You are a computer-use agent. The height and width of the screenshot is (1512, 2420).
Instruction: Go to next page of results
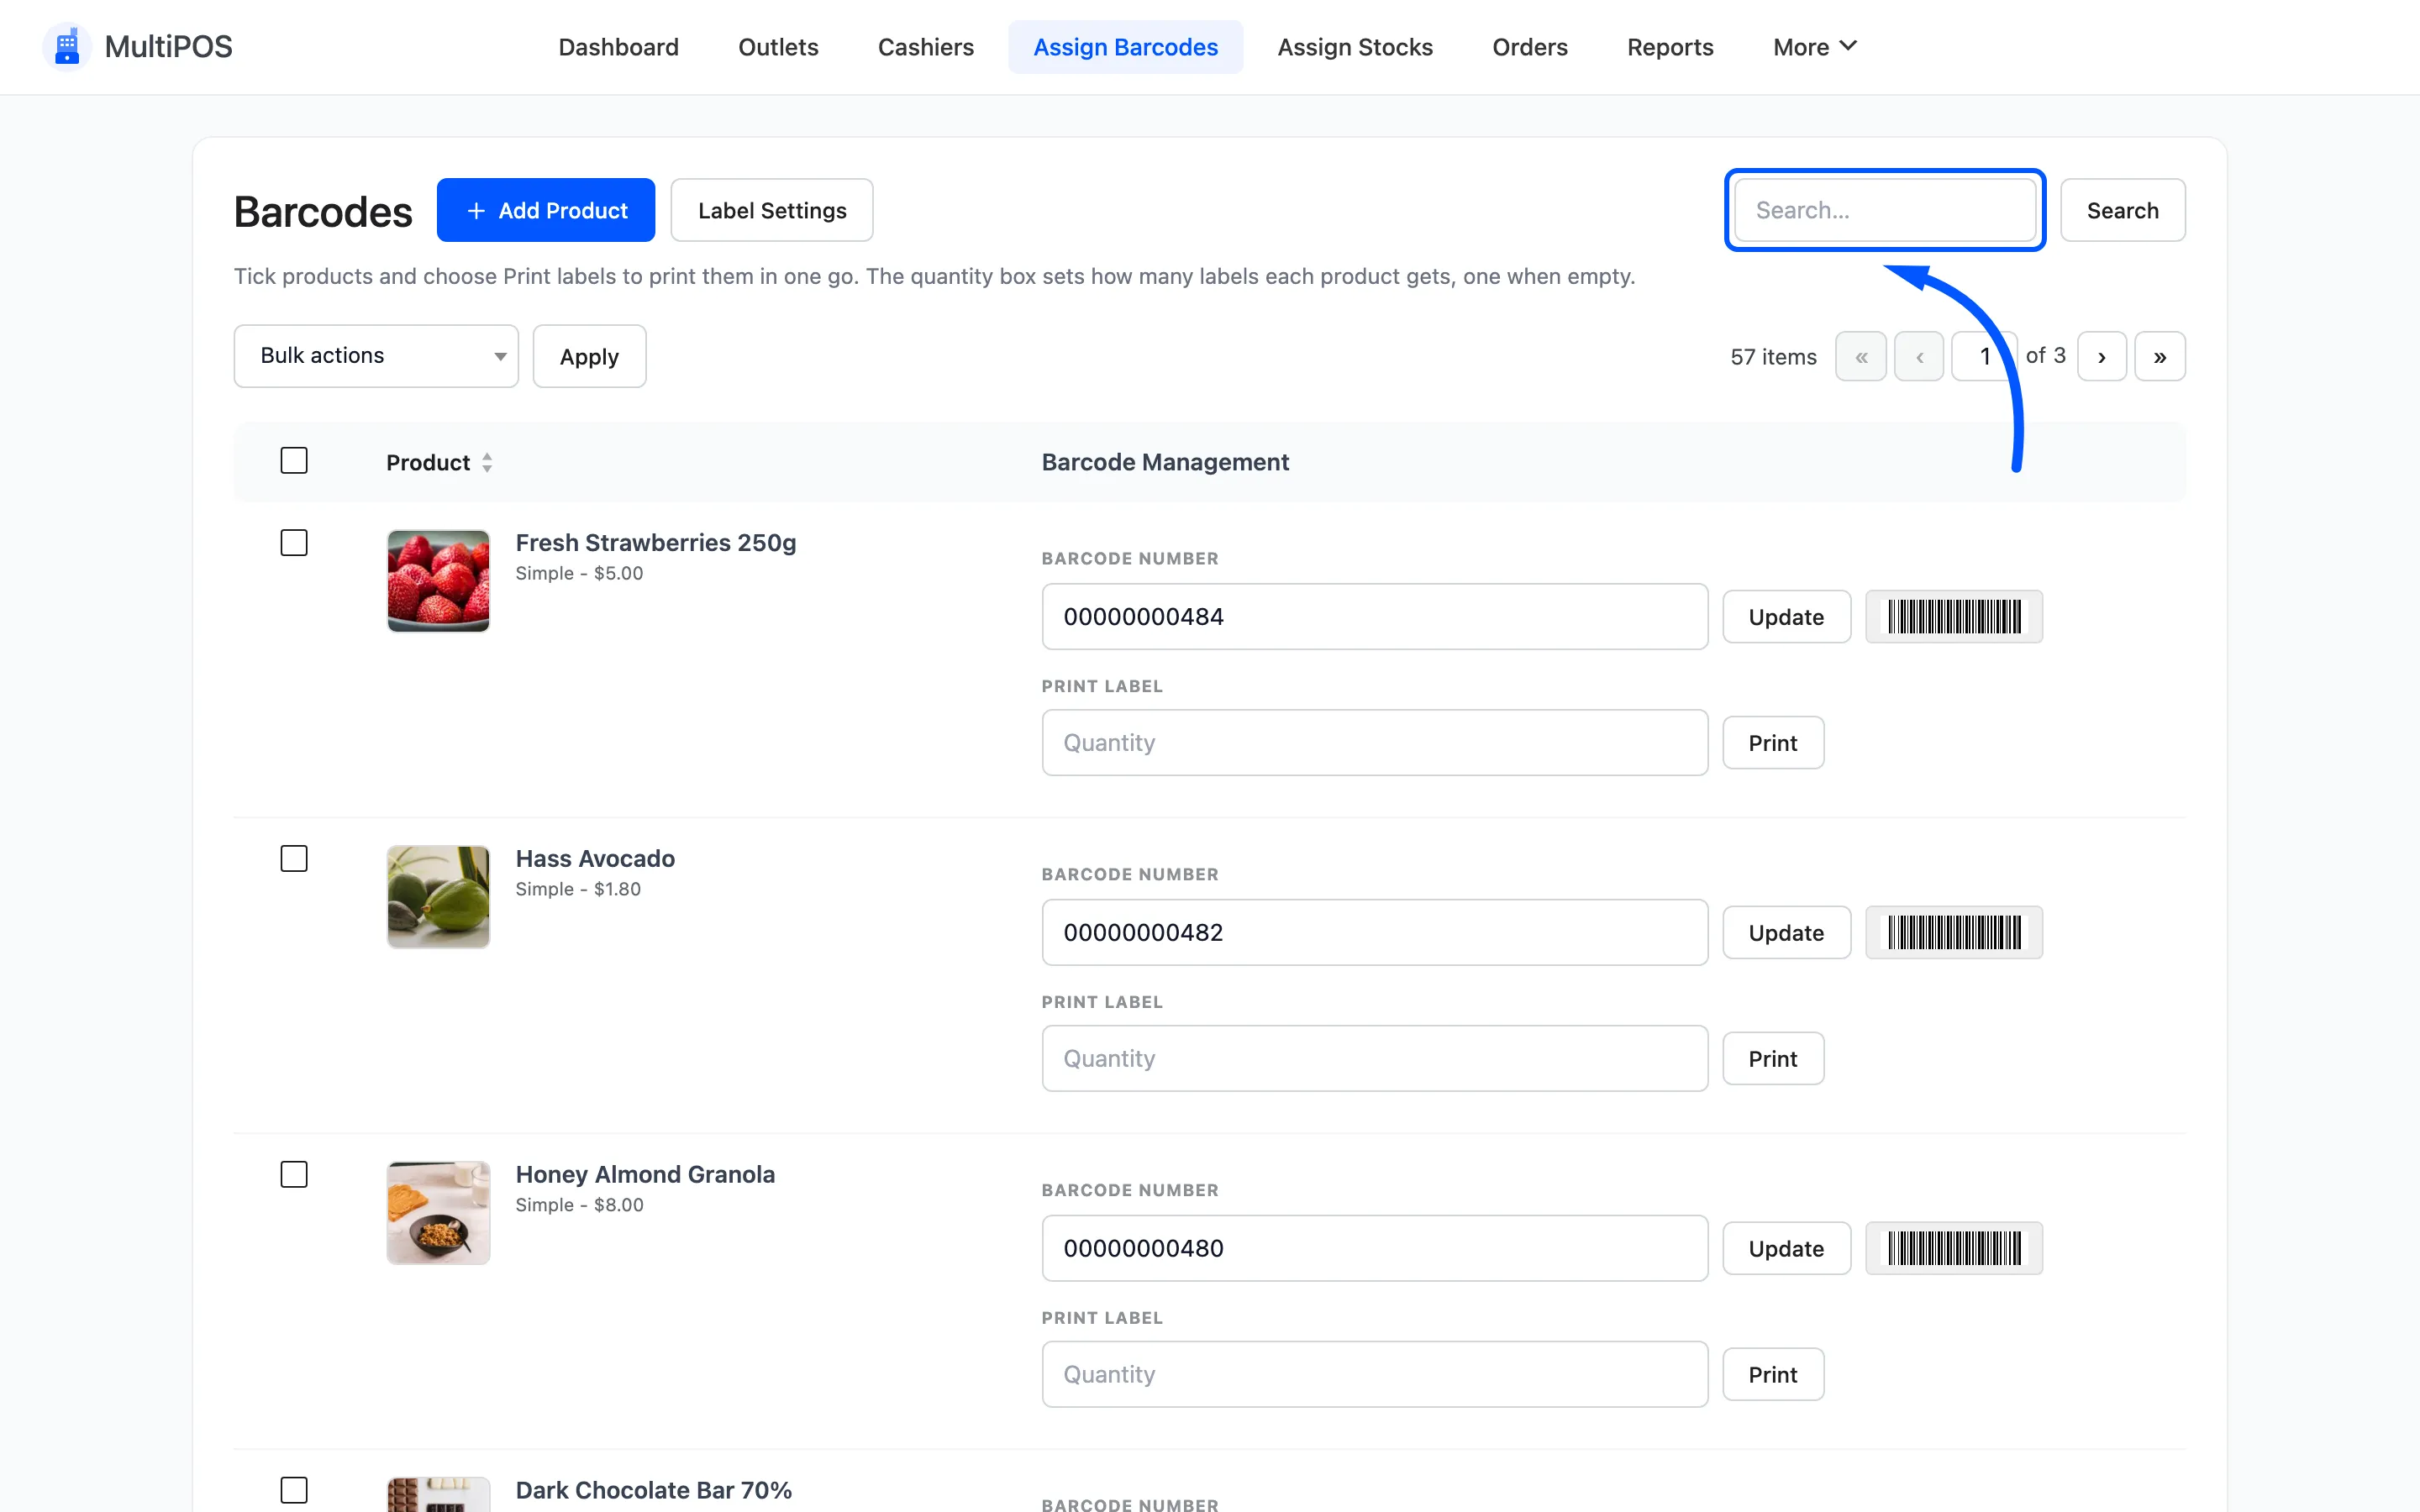pos(2101,357)
